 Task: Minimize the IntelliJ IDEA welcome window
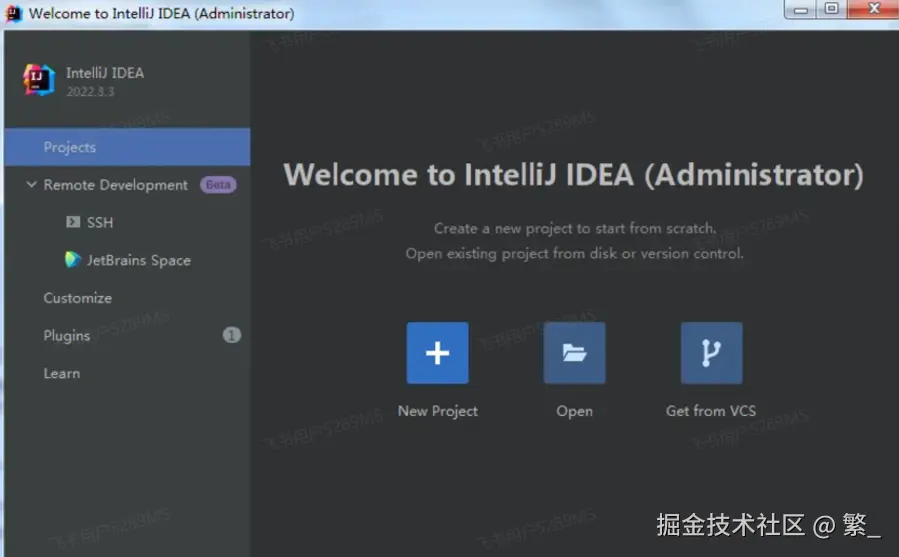pyautogui.click(x=802, y=9)
